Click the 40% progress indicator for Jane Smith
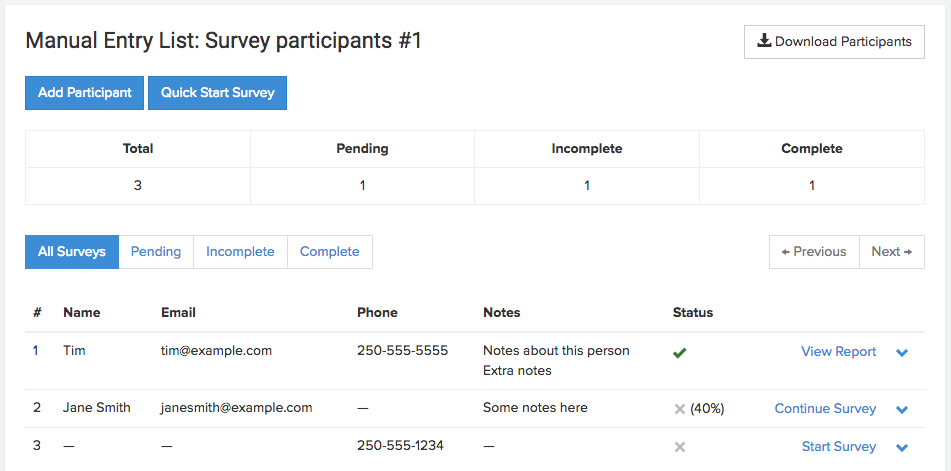 tap(707, 409)
